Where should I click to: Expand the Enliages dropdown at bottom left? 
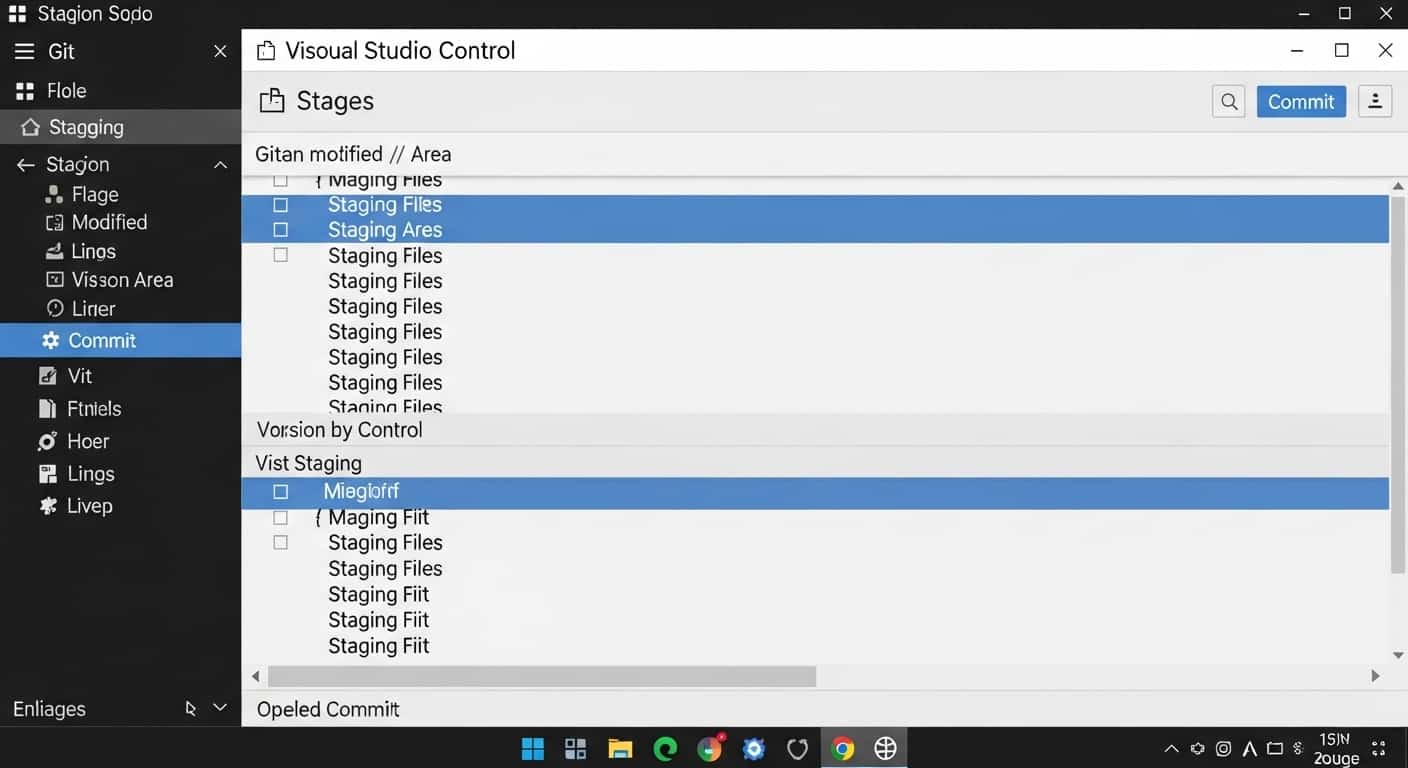coord(219,708)
